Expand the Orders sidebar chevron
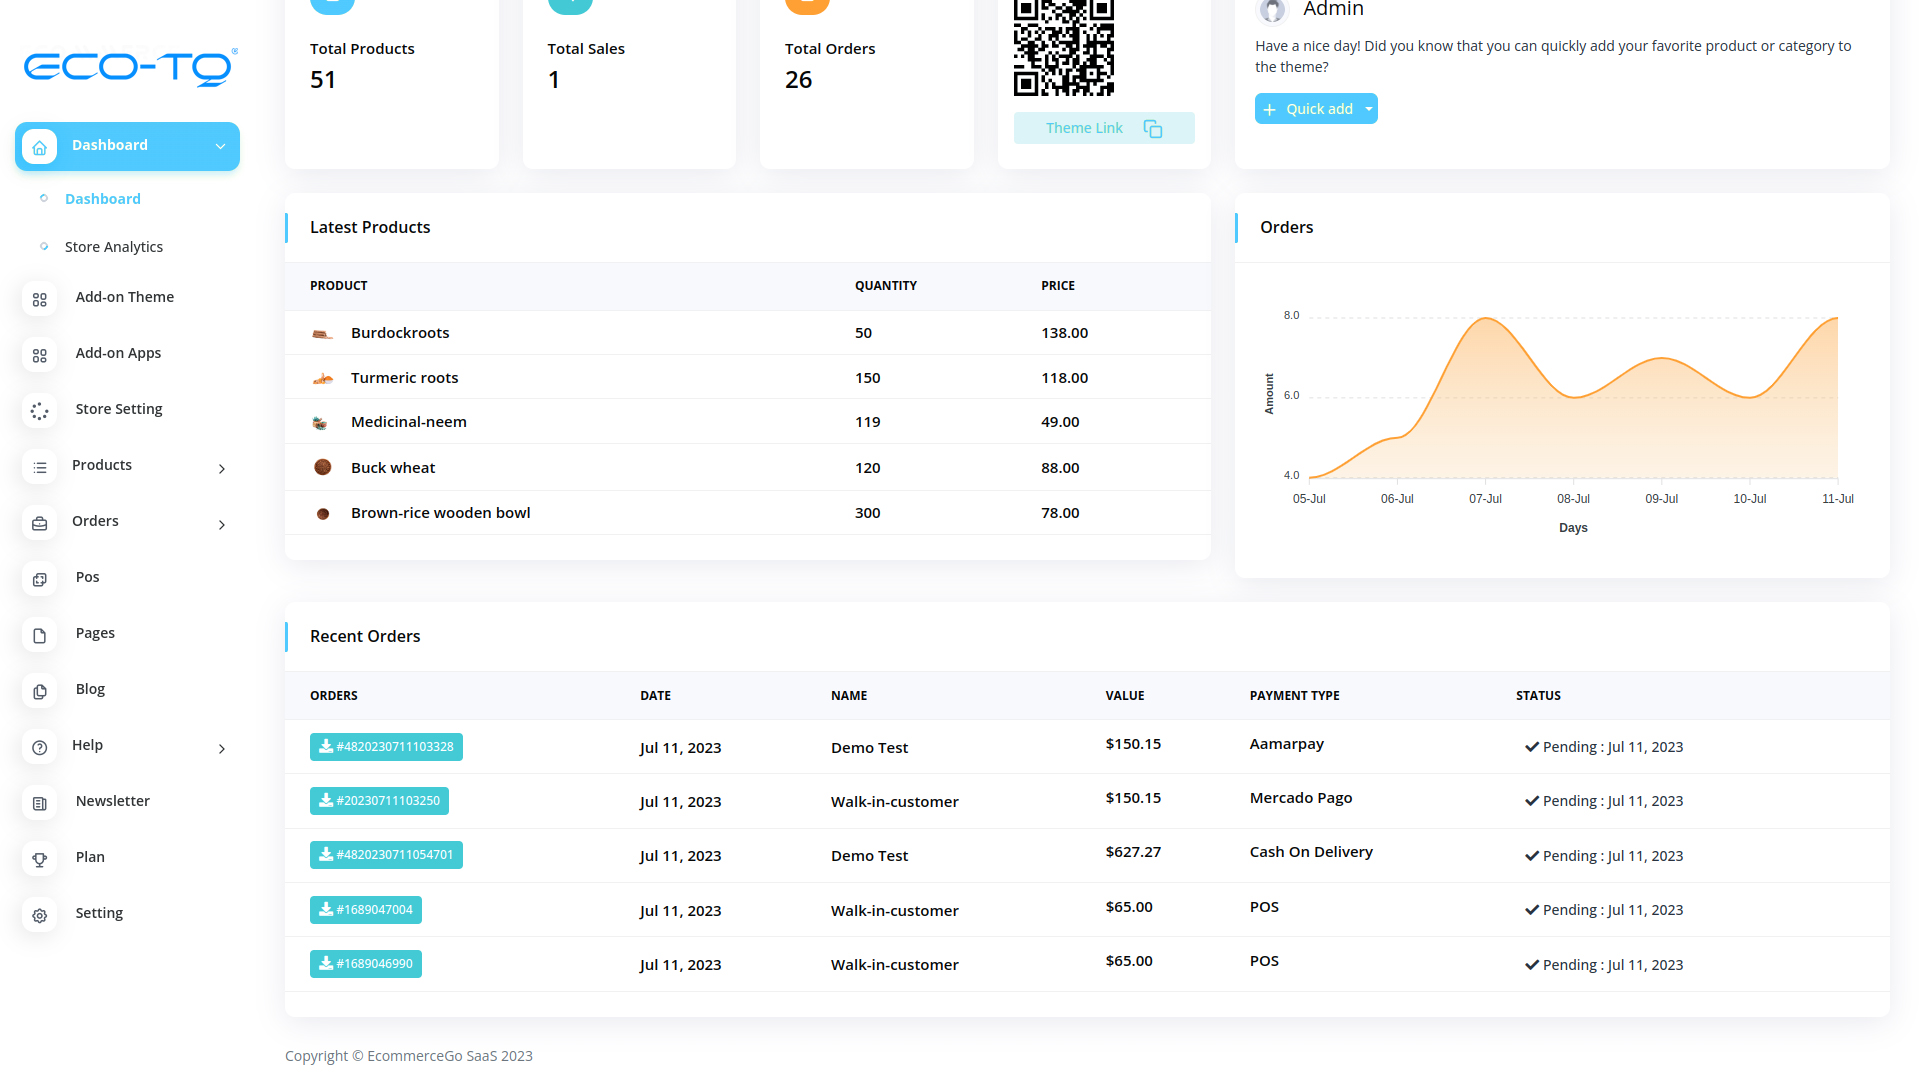This screenshot has height=1080, width=1920. point(222,524)
